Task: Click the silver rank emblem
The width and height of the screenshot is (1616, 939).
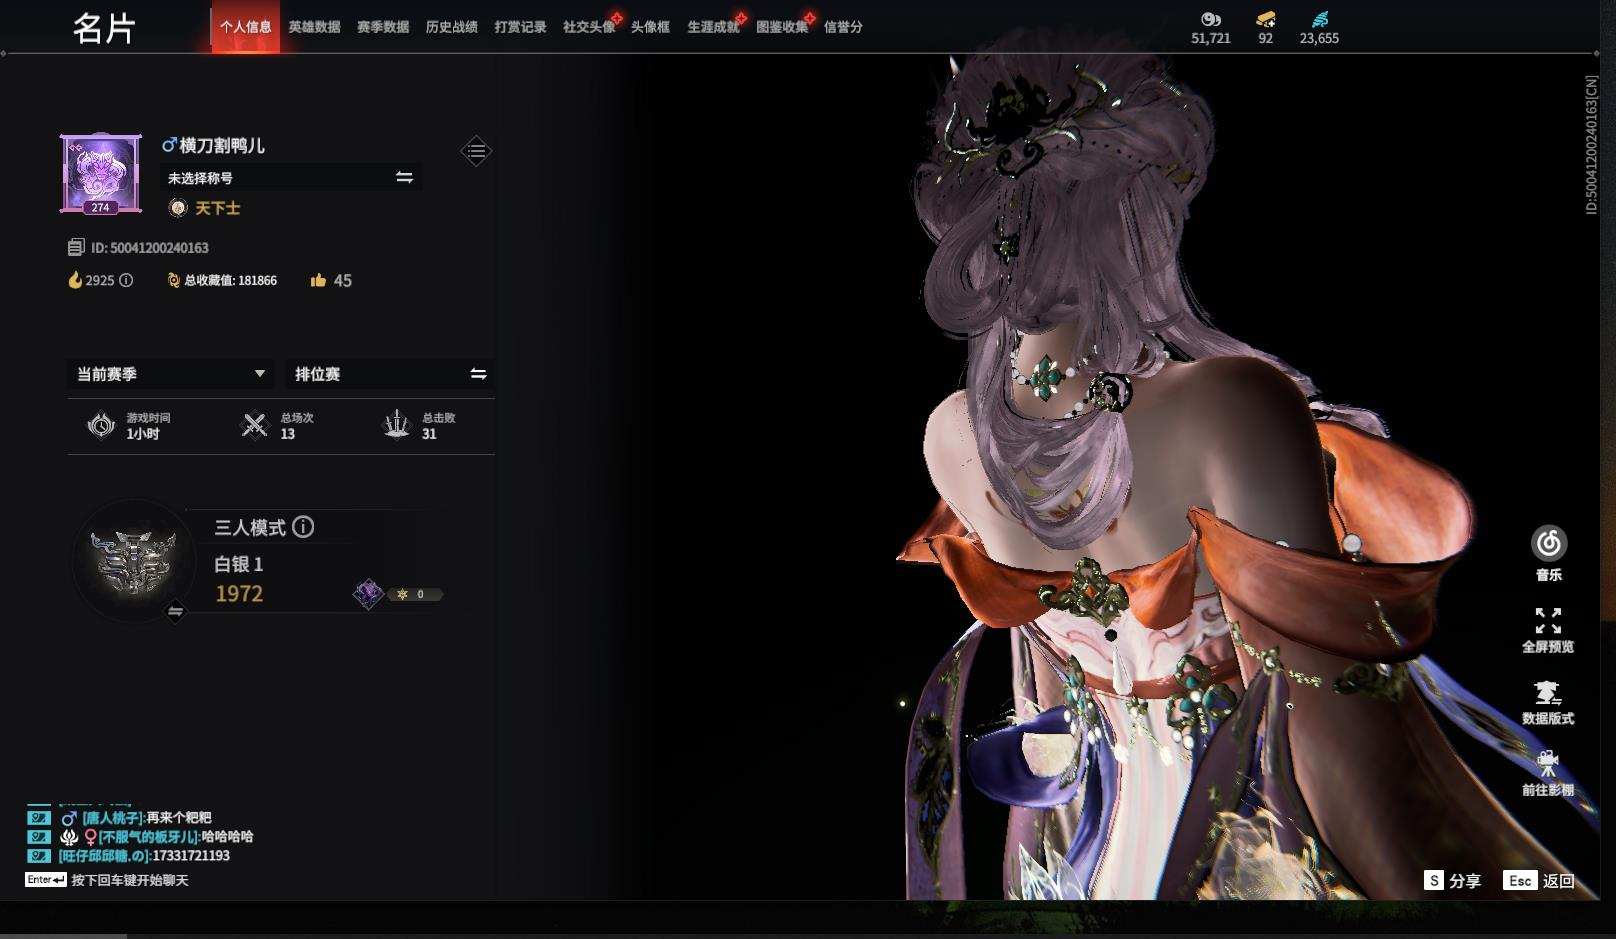Action: [x=133, y=561]
